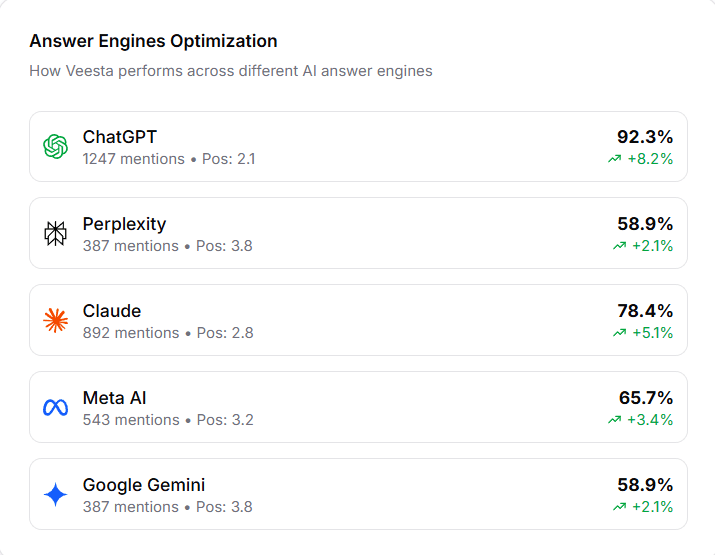The image size is (715, 555).
Task: Click ChatGPT's 92.3% score
Action: 645,137
